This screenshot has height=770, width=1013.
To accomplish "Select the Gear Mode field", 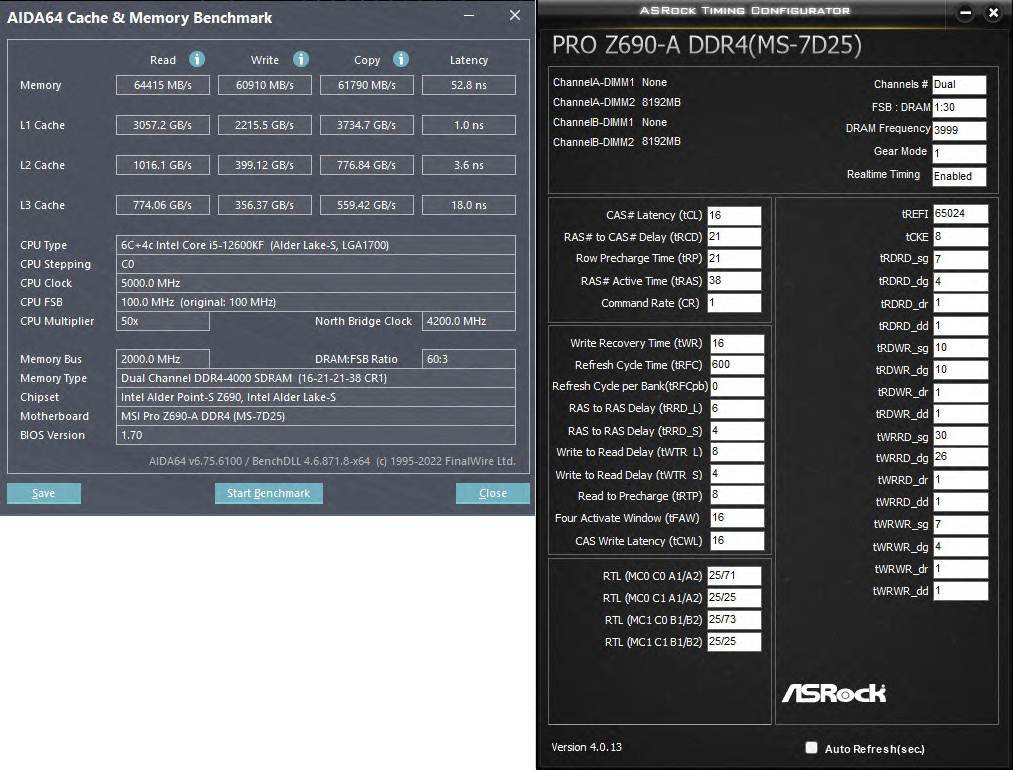I will [x=959, y=153].
